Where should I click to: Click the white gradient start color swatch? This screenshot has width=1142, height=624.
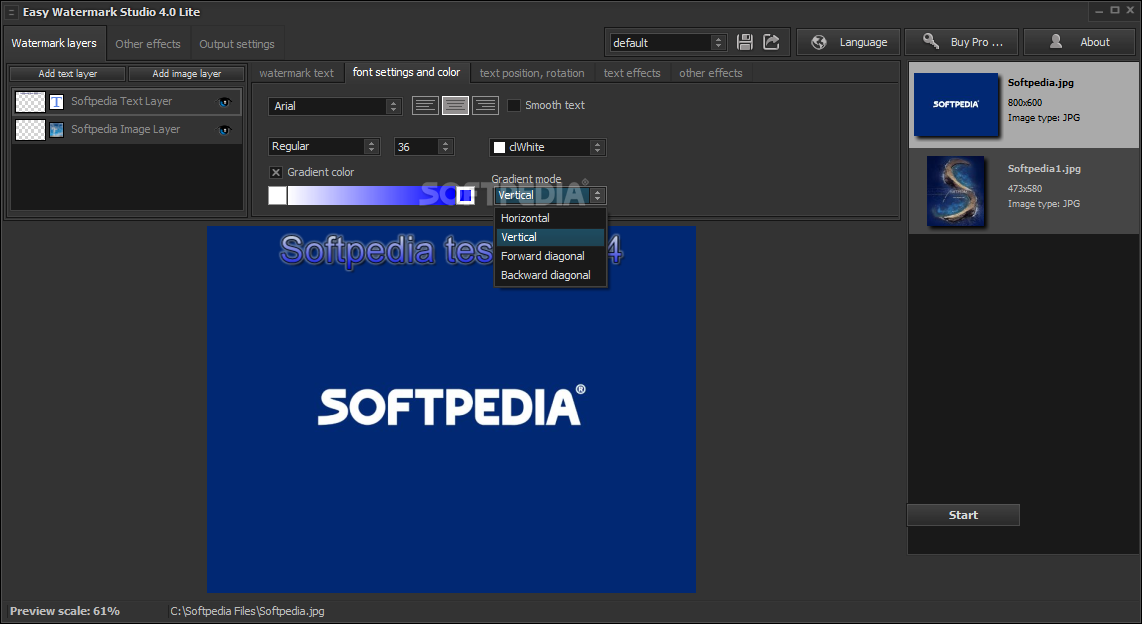(277, 195)
